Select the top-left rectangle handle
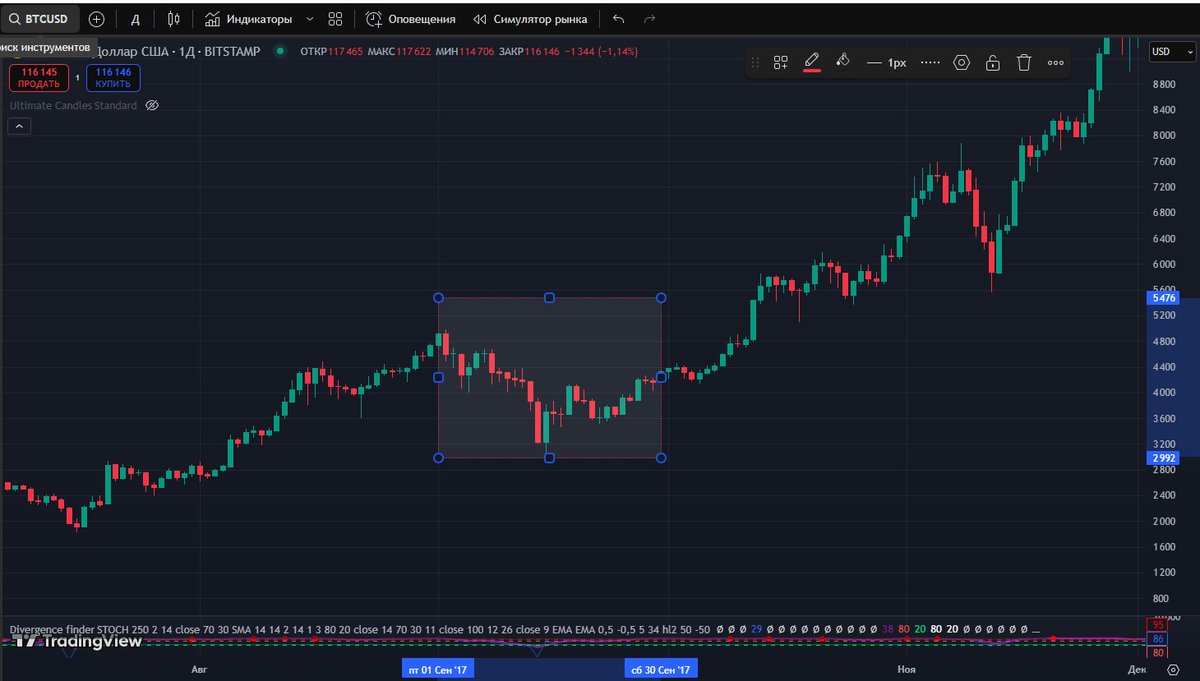This screenshot has height=681, width=1200. click(438, 298)
